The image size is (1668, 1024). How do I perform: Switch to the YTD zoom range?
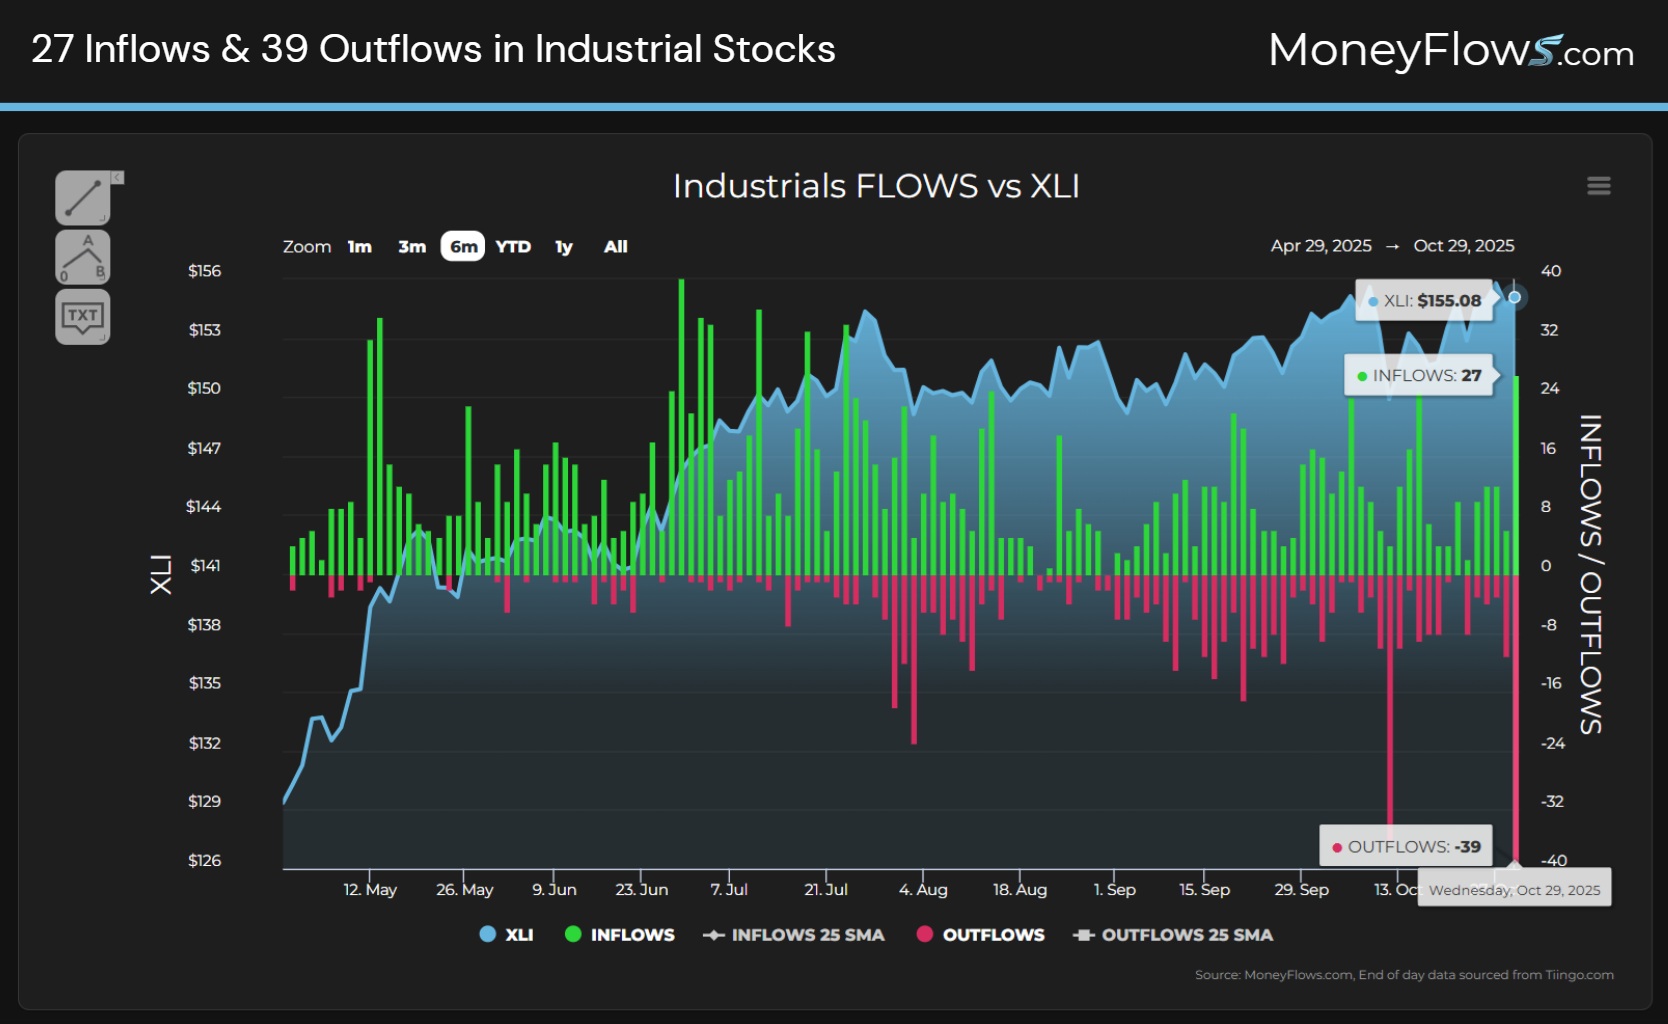pyautogui.click(x=514, y=246)
